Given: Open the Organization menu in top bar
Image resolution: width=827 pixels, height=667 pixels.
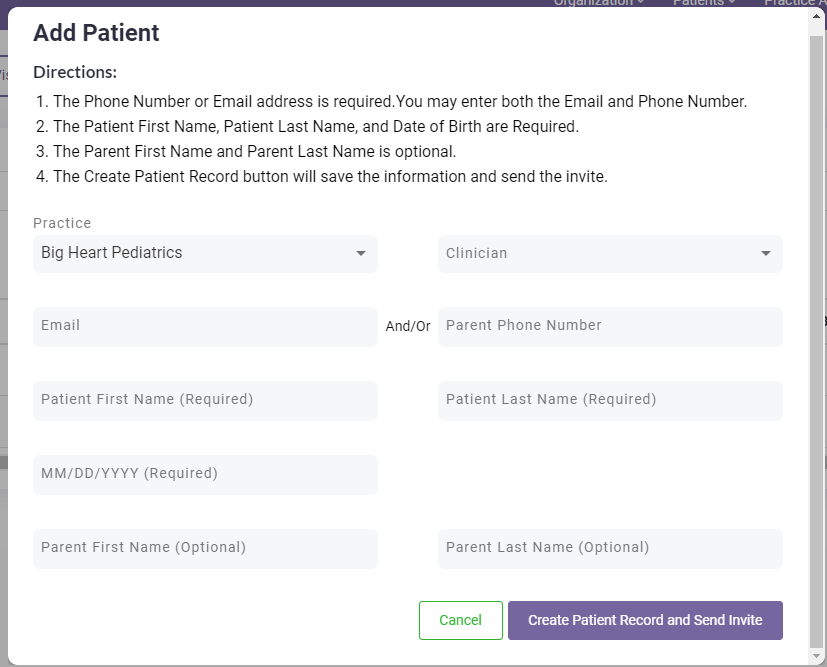Looking at the screenshot, I should click(x=598, y=3).
